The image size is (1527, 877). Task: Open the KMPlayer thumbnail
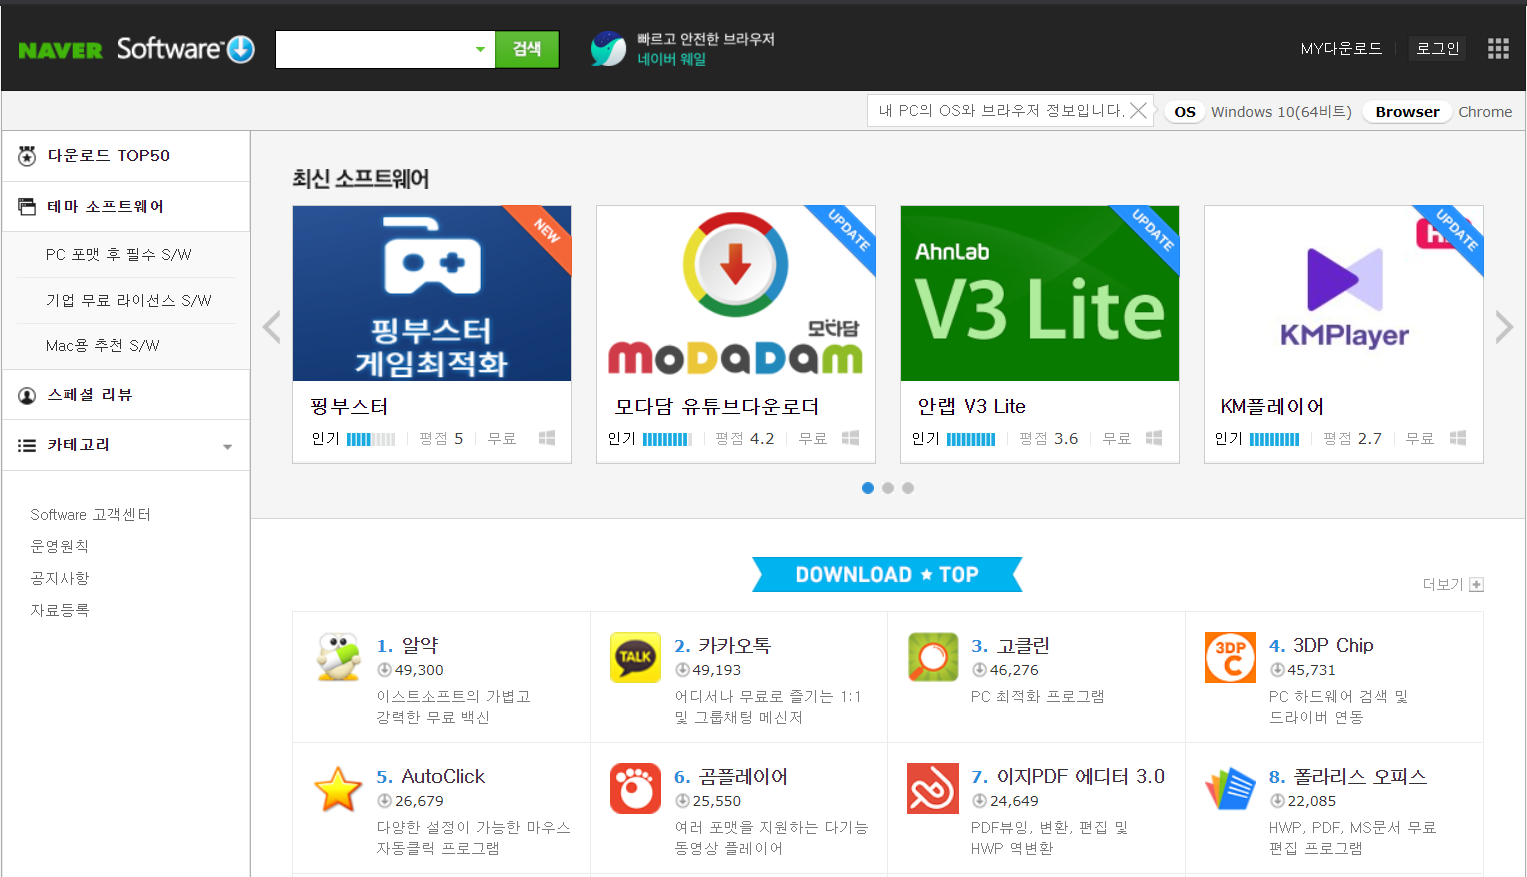point(1344,293)
